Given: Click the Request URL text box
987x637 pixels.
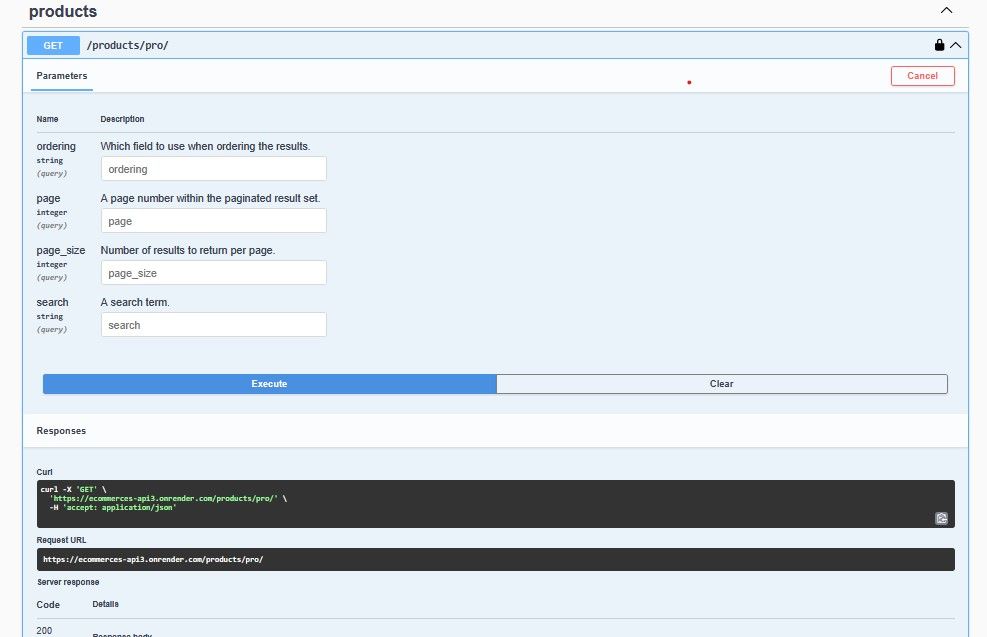Looking at the screenshot, I should tap(495, 560).
